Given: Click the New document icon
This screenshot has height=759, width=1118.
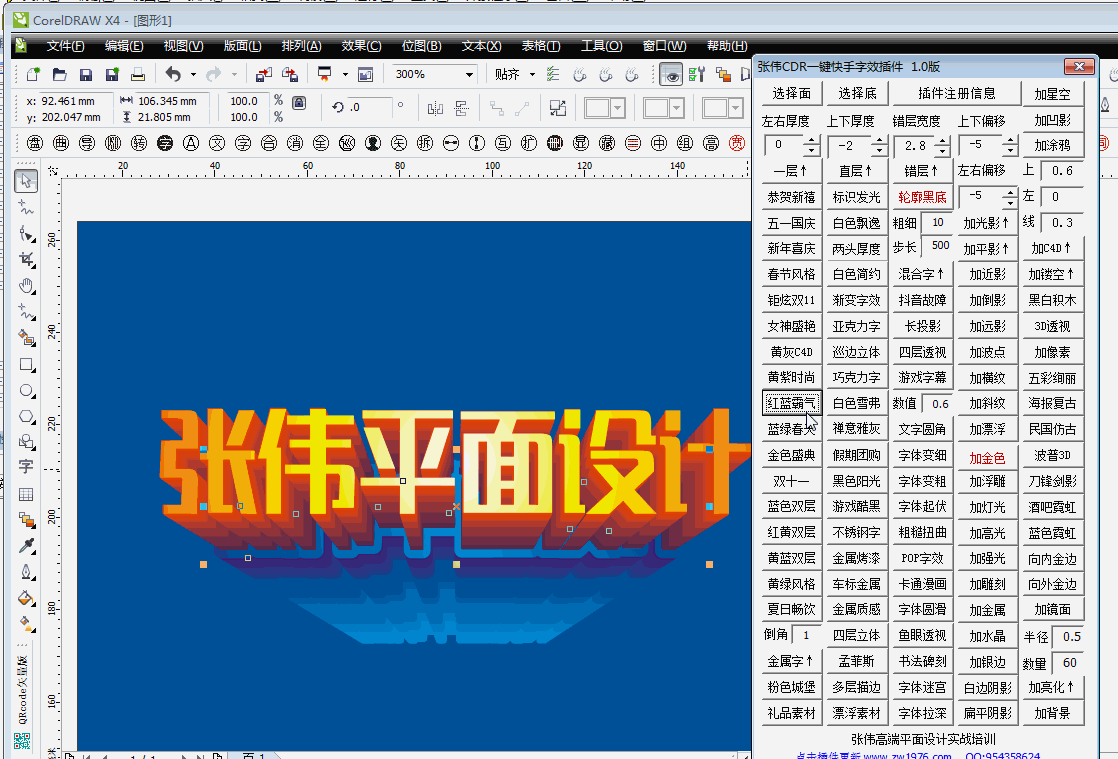Looking at the screenshot, I should click(33, 74).
